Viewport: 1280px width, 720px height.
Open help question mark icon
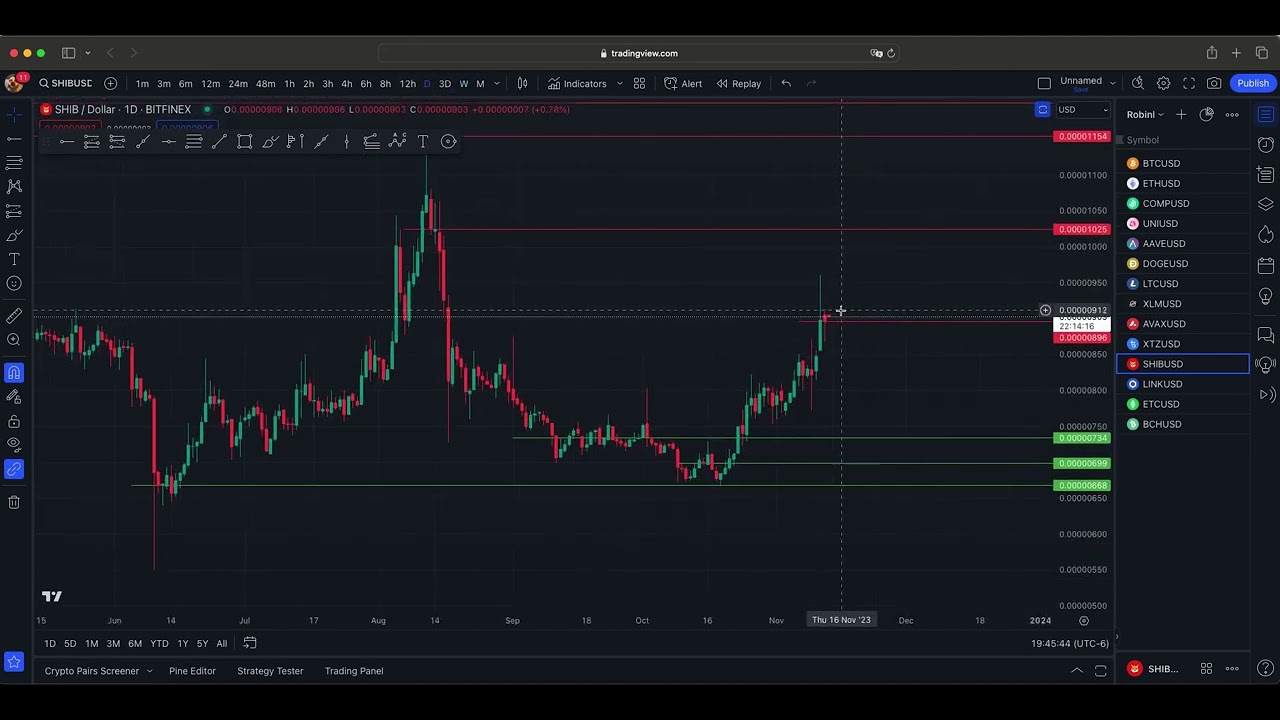click(1266, 668)
